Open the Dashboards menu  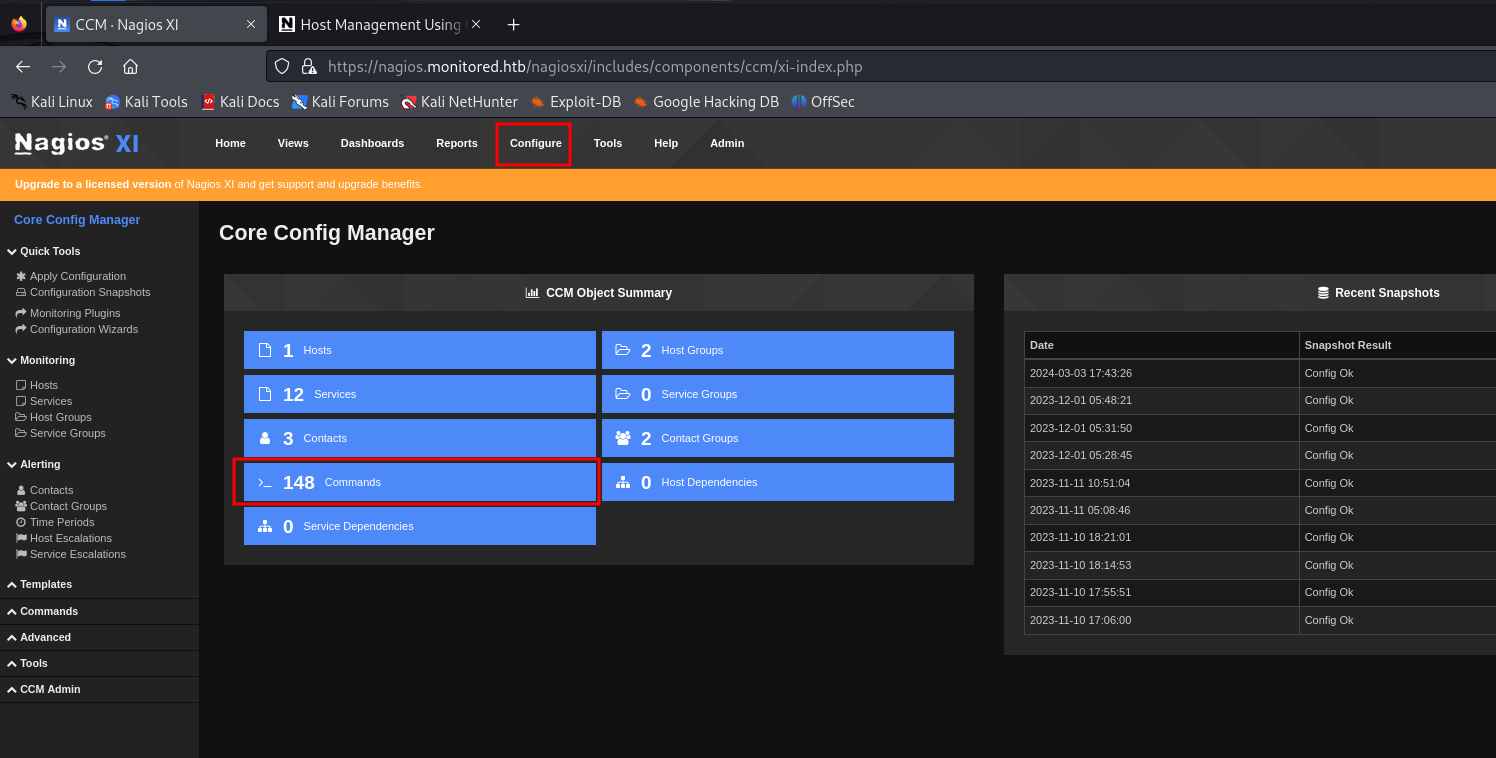pos(372,143)
